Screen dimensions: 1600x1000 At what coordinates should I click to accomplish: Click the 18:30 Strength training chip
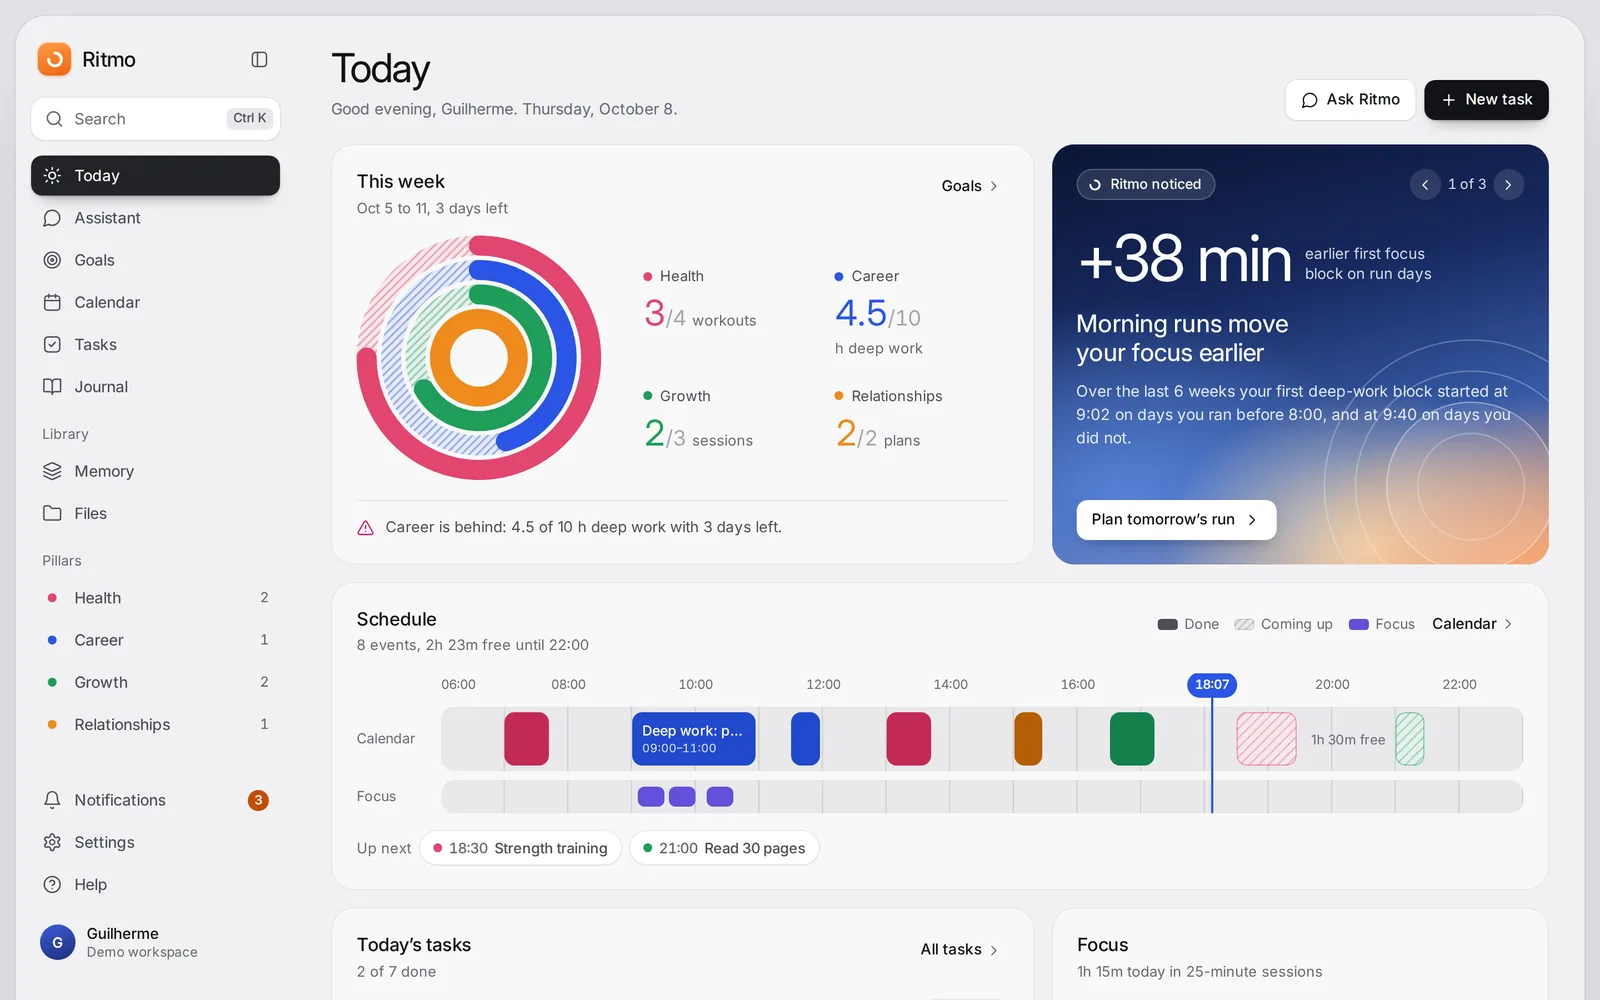520,848
